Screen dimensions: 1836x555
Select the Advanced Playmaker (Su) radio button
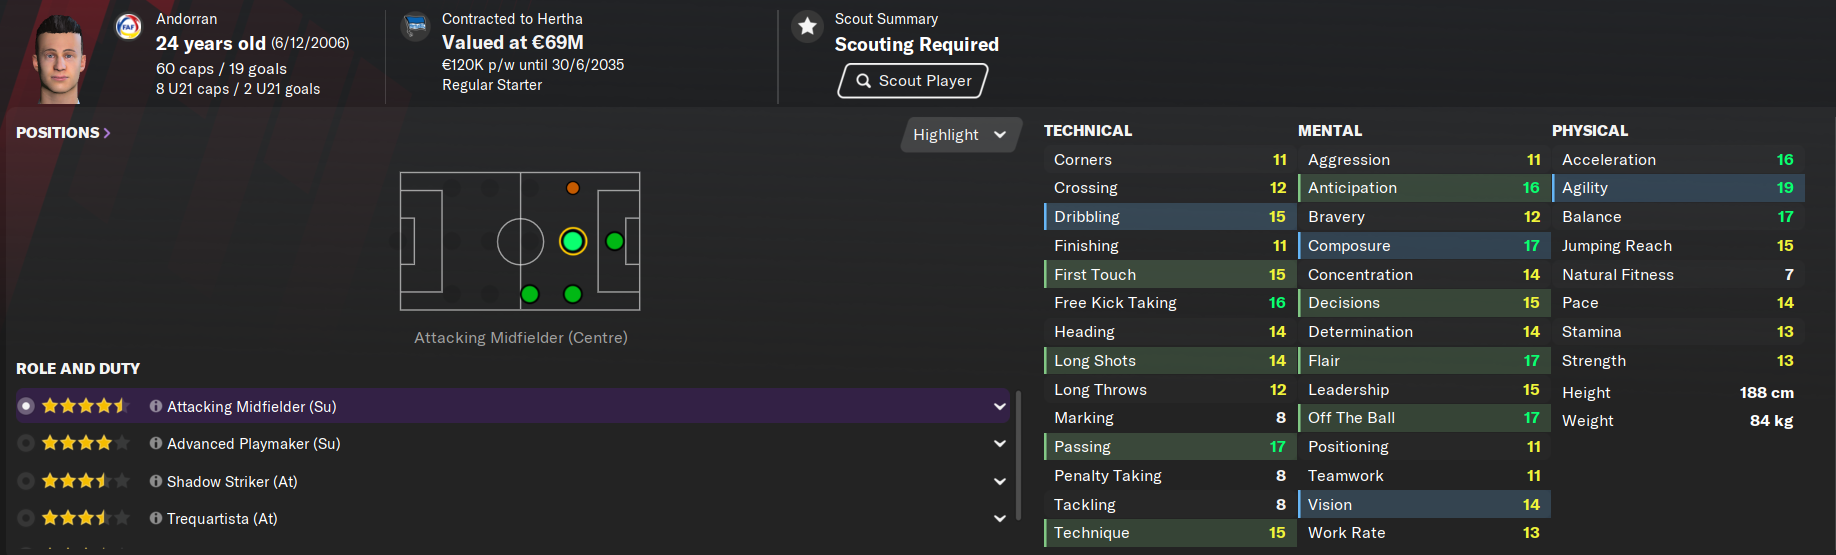pyautogui.click(x=26, y=443)
